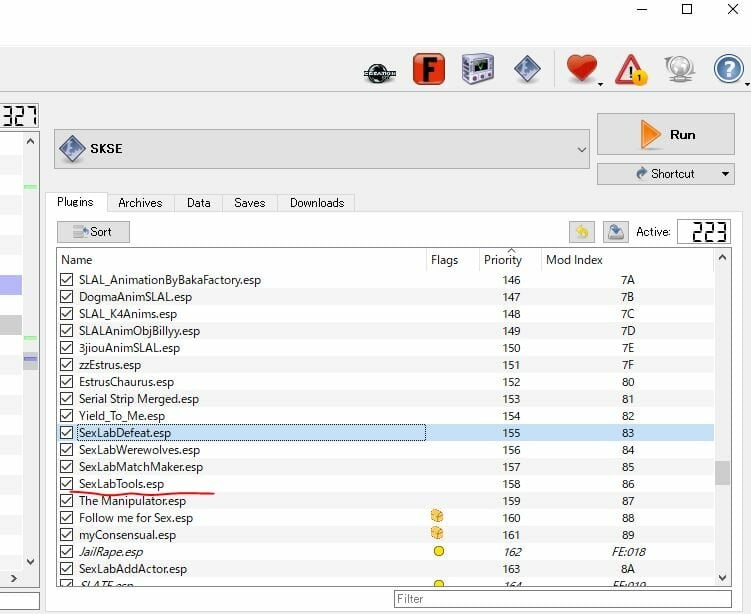Click mod index value 7A
The image size is (751, 614).
pos(627,280)
